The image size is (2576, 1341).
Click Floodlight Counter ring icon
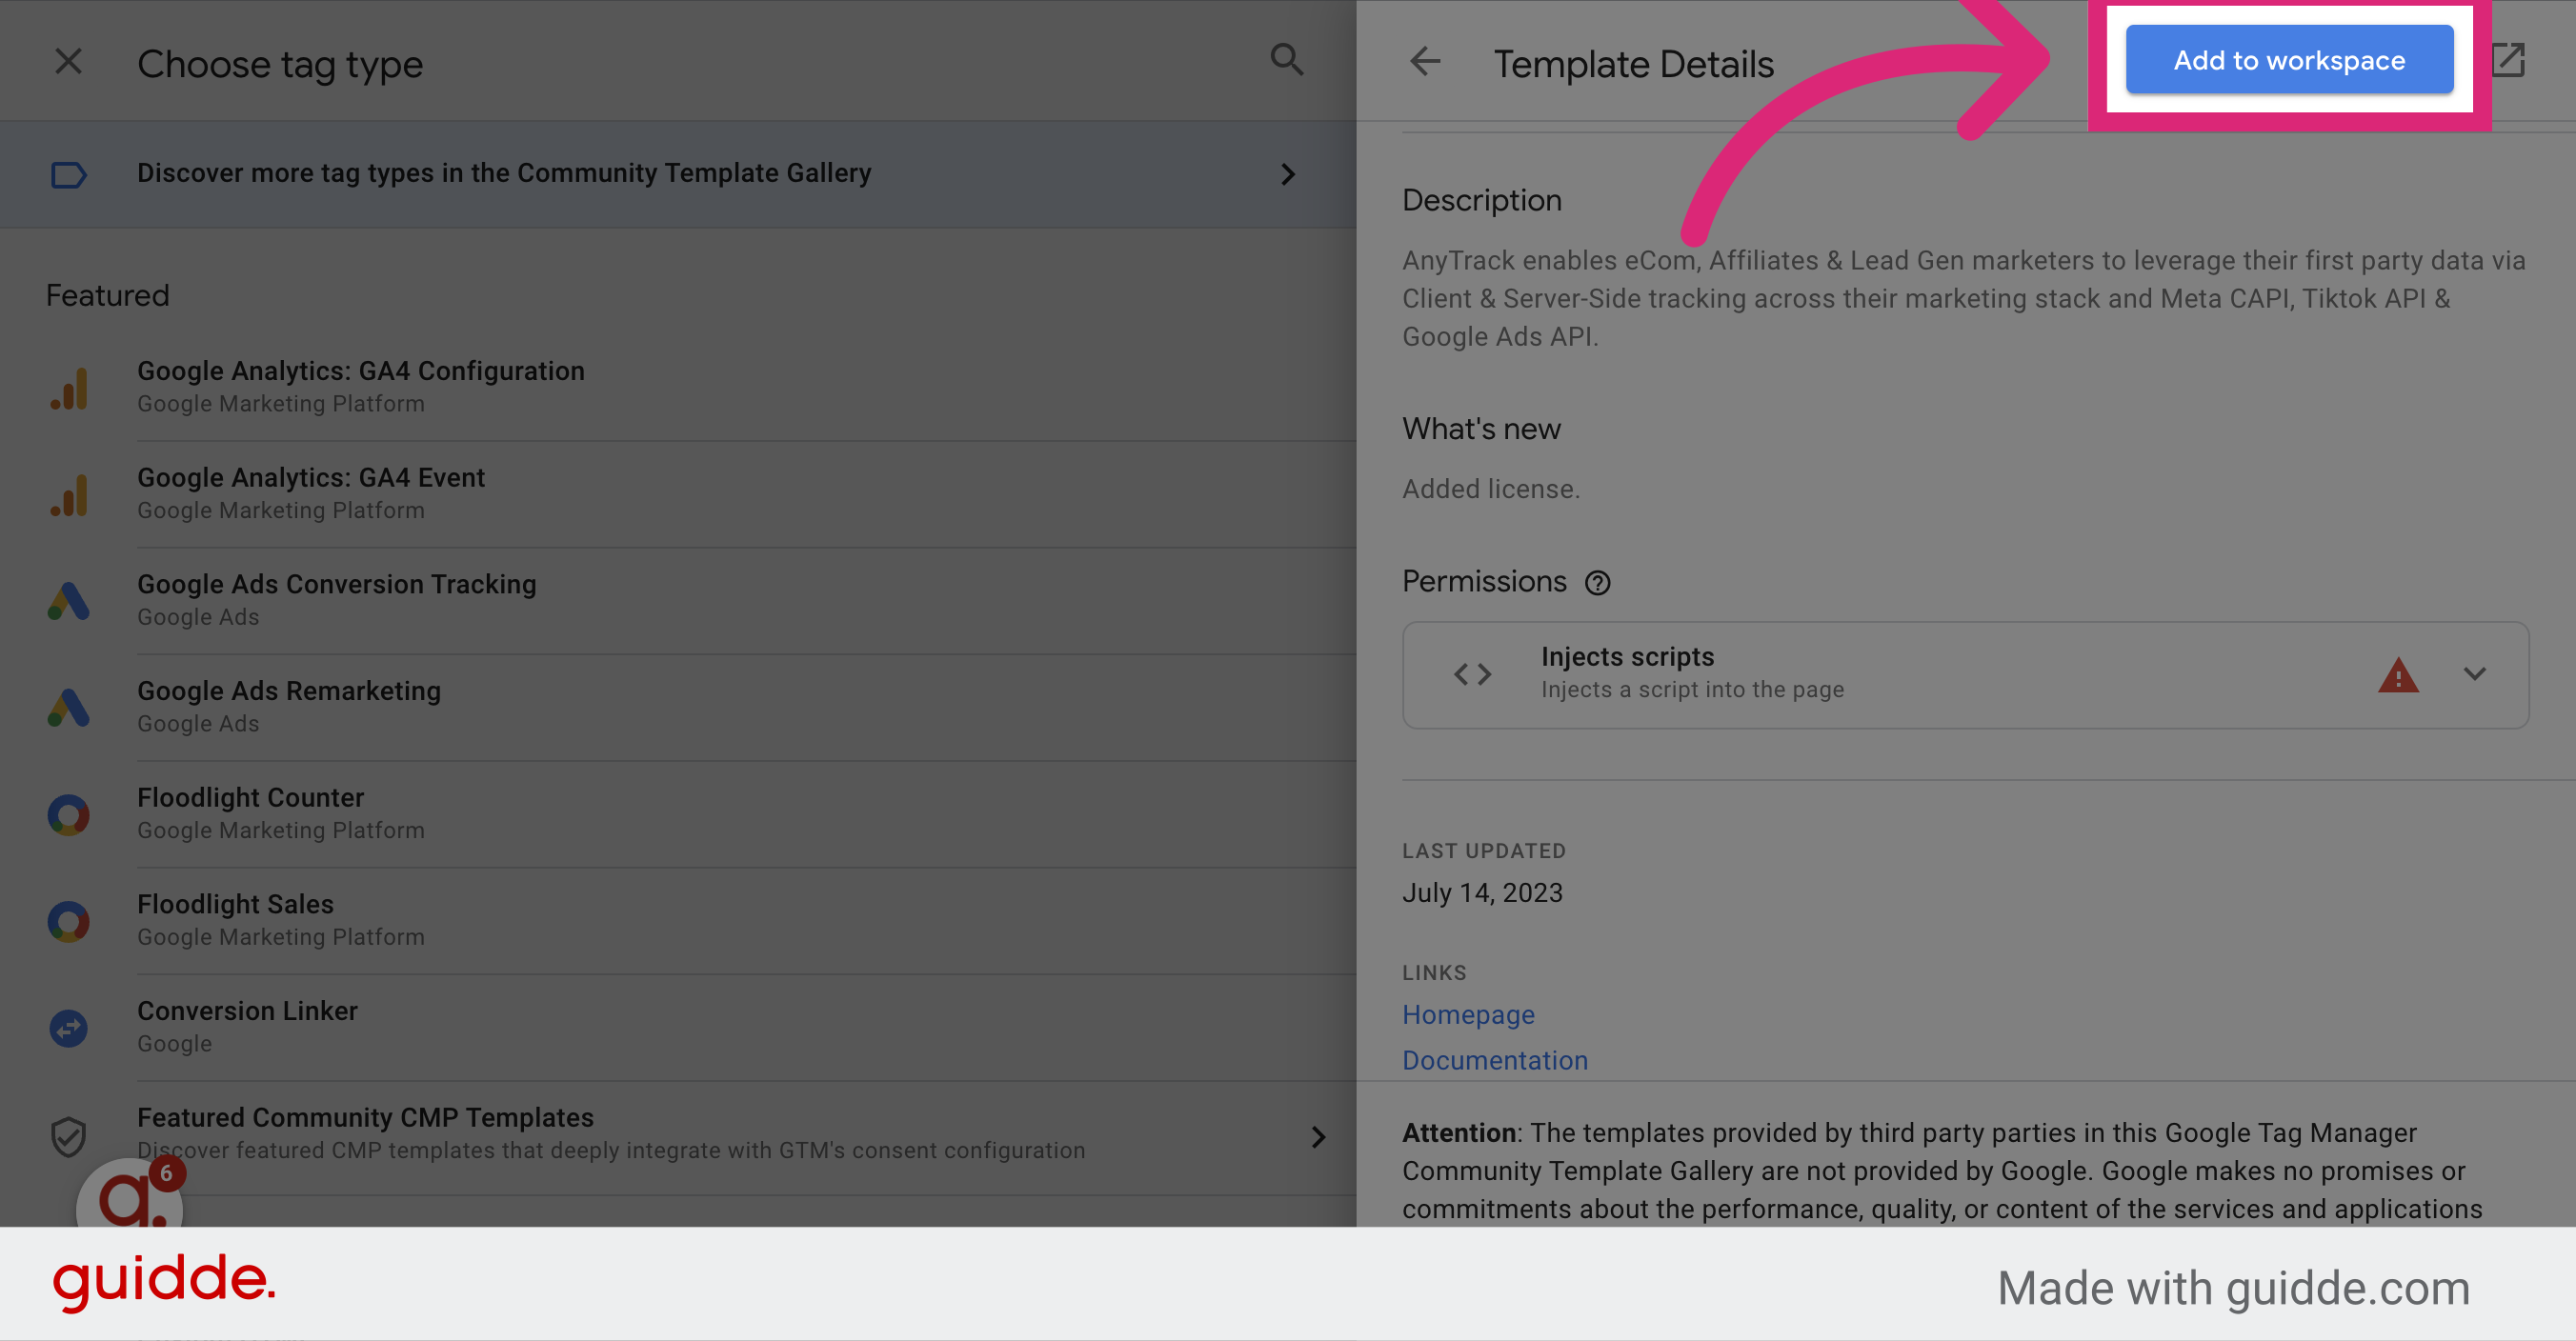point(68,815)
